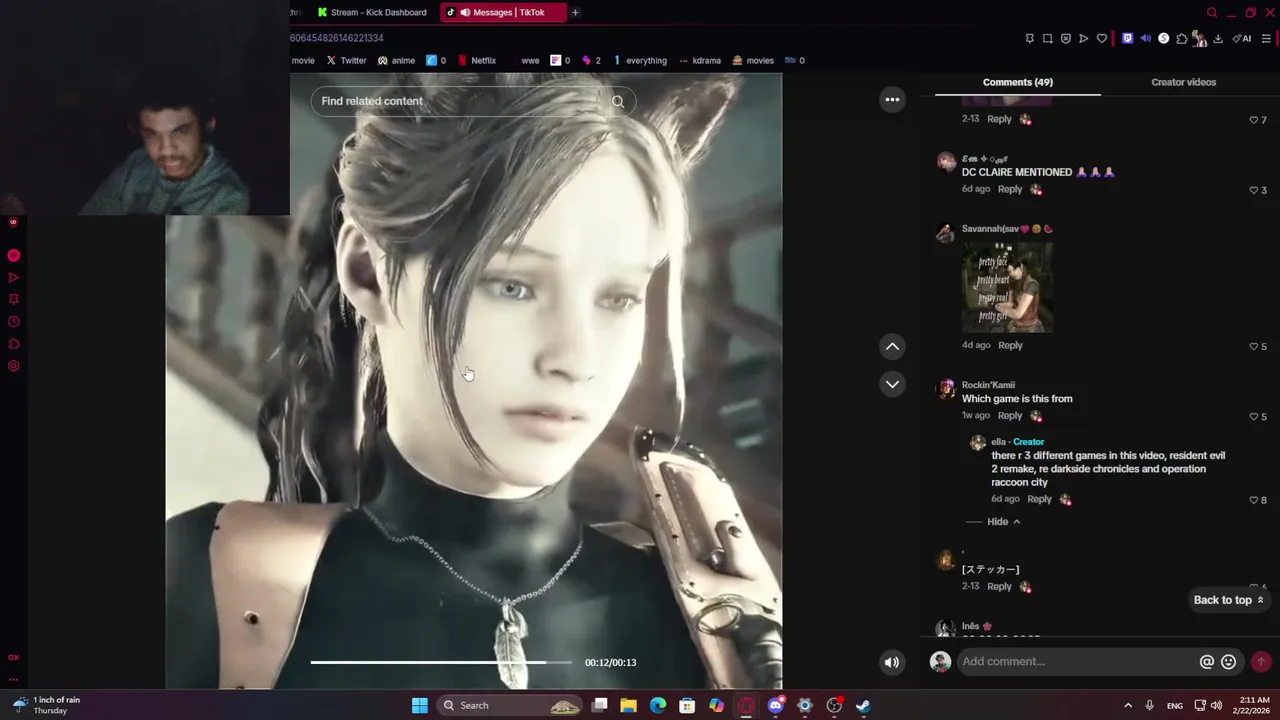Click the toolbar send flow arrow icon

click(x=1083, y=39)
